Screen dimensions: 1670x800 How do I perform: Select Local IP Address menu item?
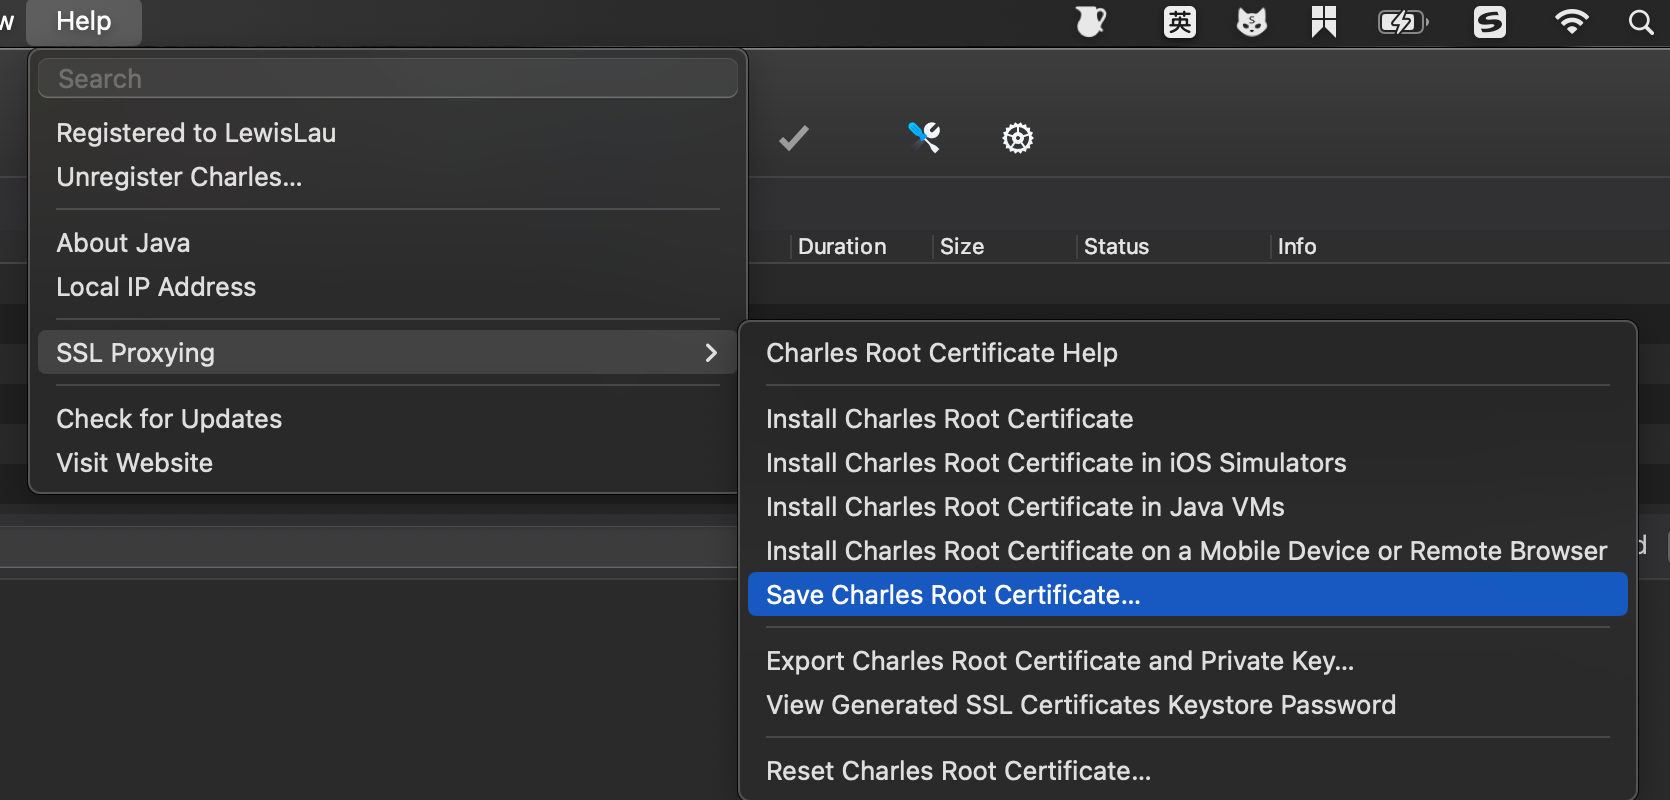point(388,287)
